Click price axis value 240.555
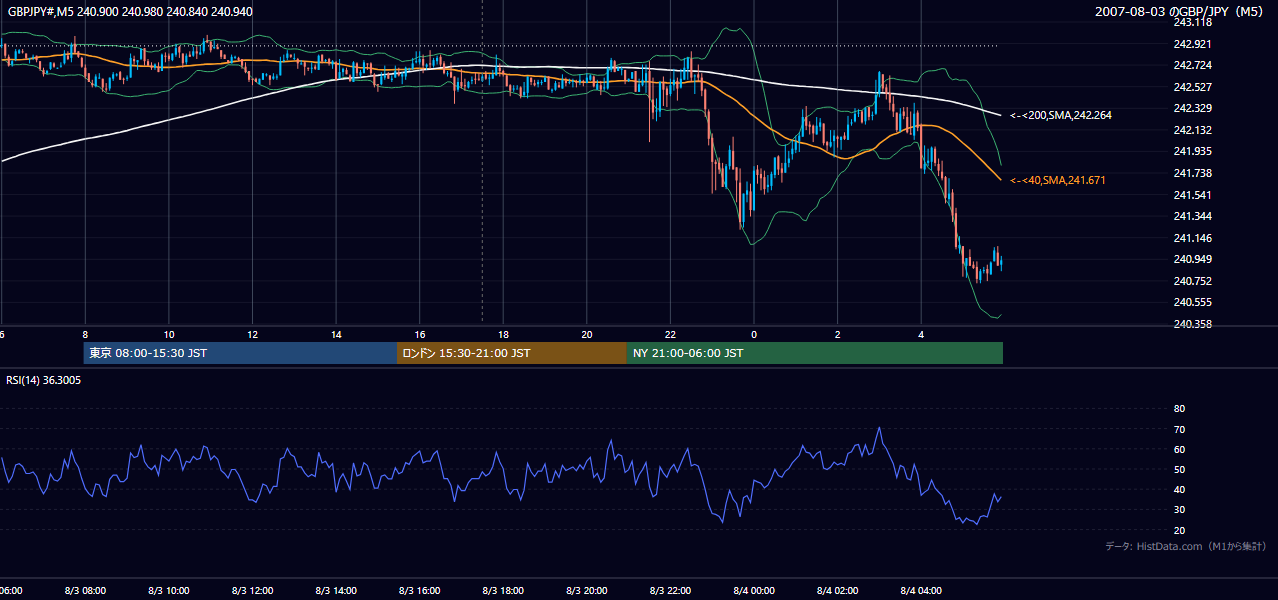 [1192, 302]
